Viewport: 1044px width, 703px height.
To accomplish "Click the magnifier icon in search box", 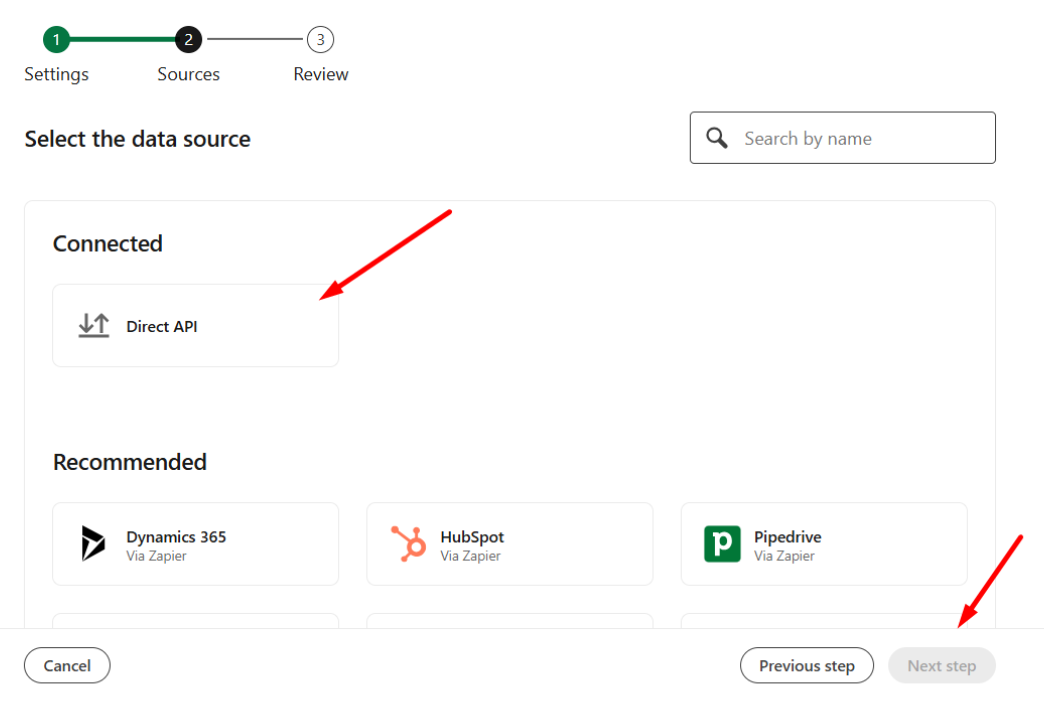I will pos(717,138).
